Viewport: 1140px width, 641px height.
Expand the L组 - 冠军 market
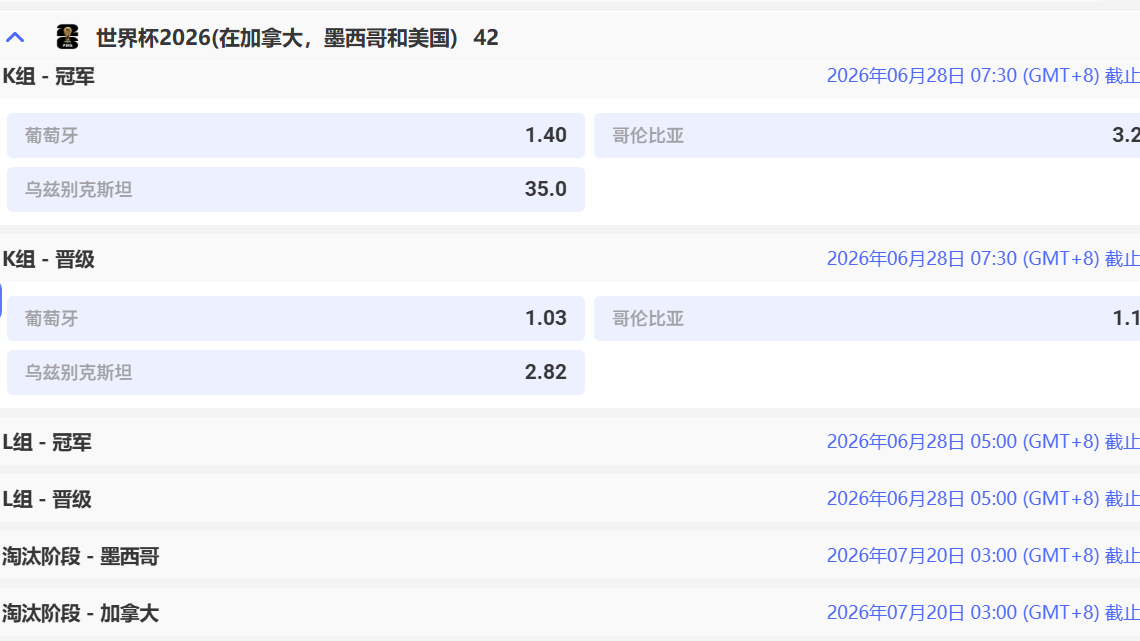pyautogui.click(x=47, y=442)
